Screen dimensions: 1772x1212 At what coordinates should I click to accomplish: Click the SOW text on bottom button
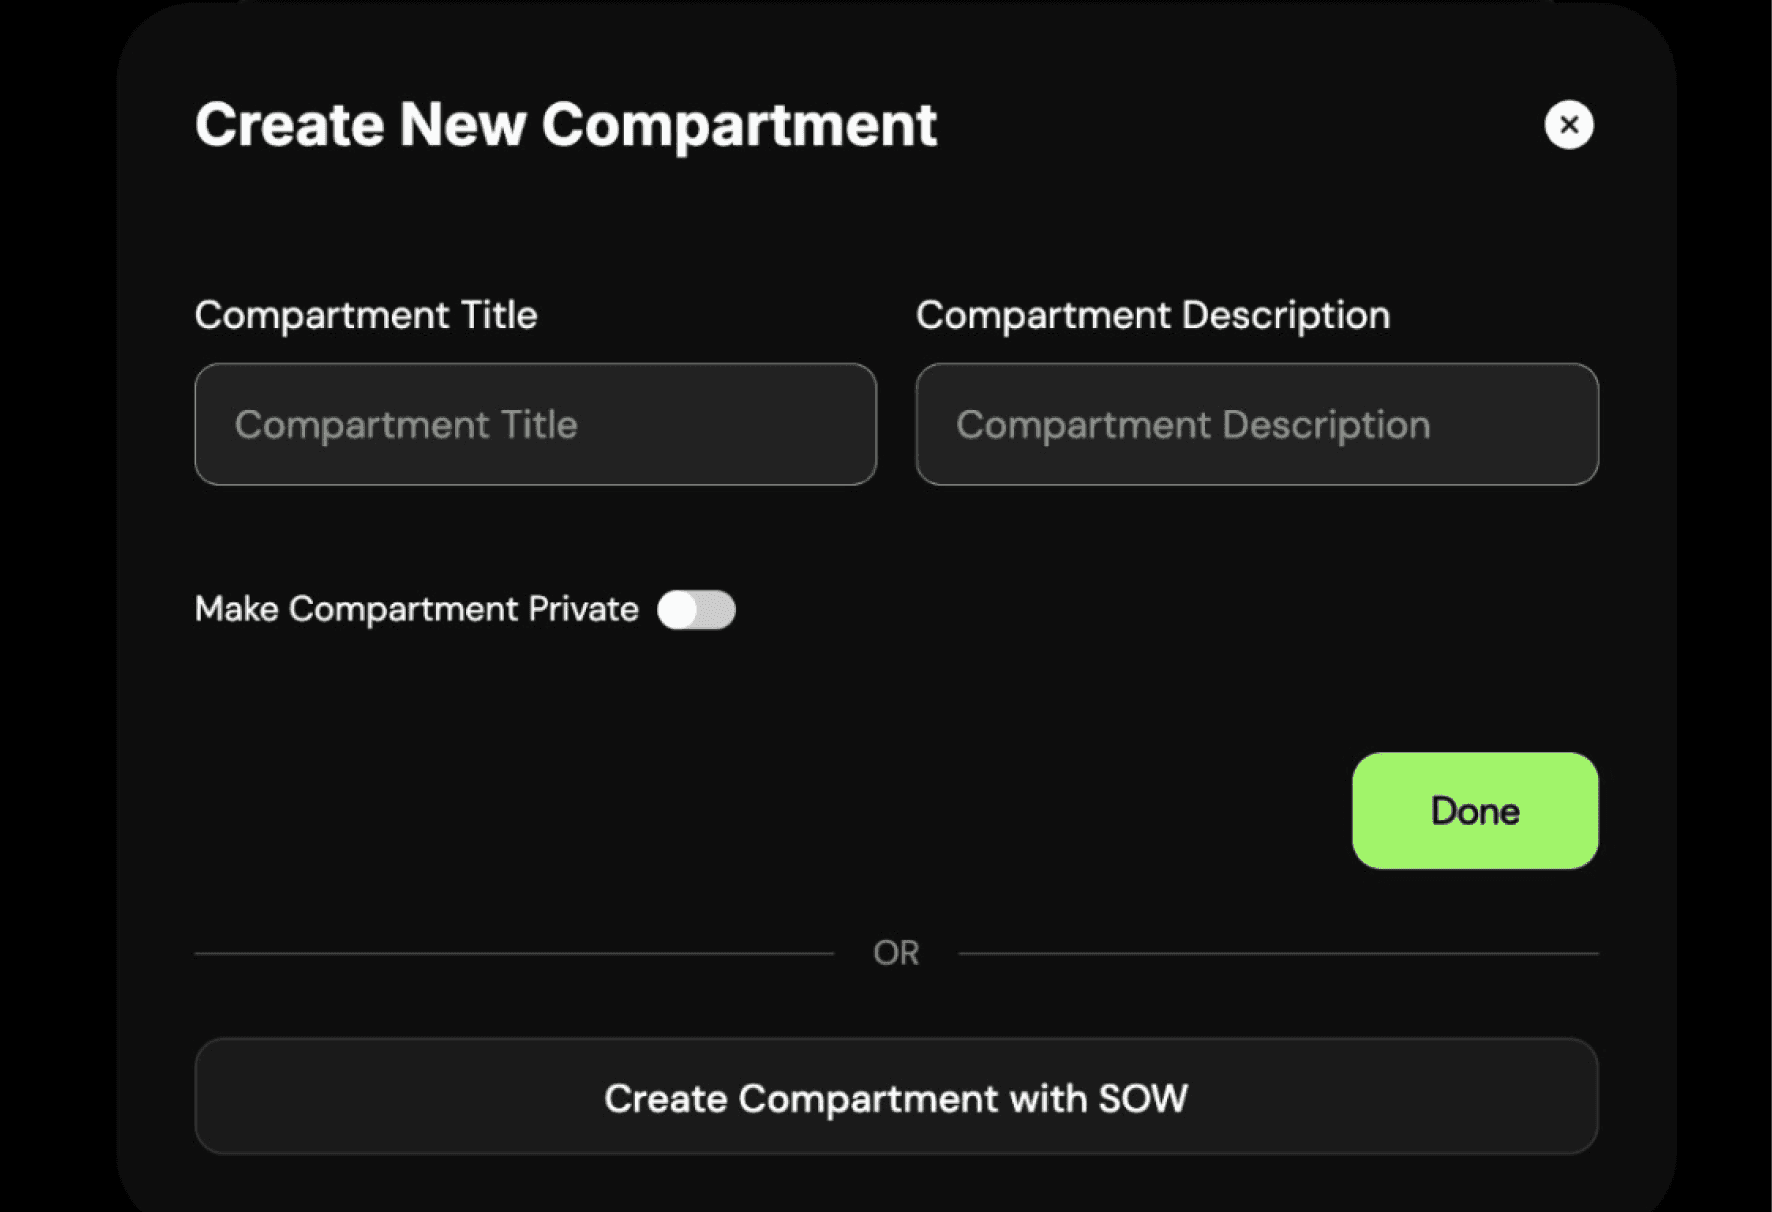click(x=1143, y=1098)
